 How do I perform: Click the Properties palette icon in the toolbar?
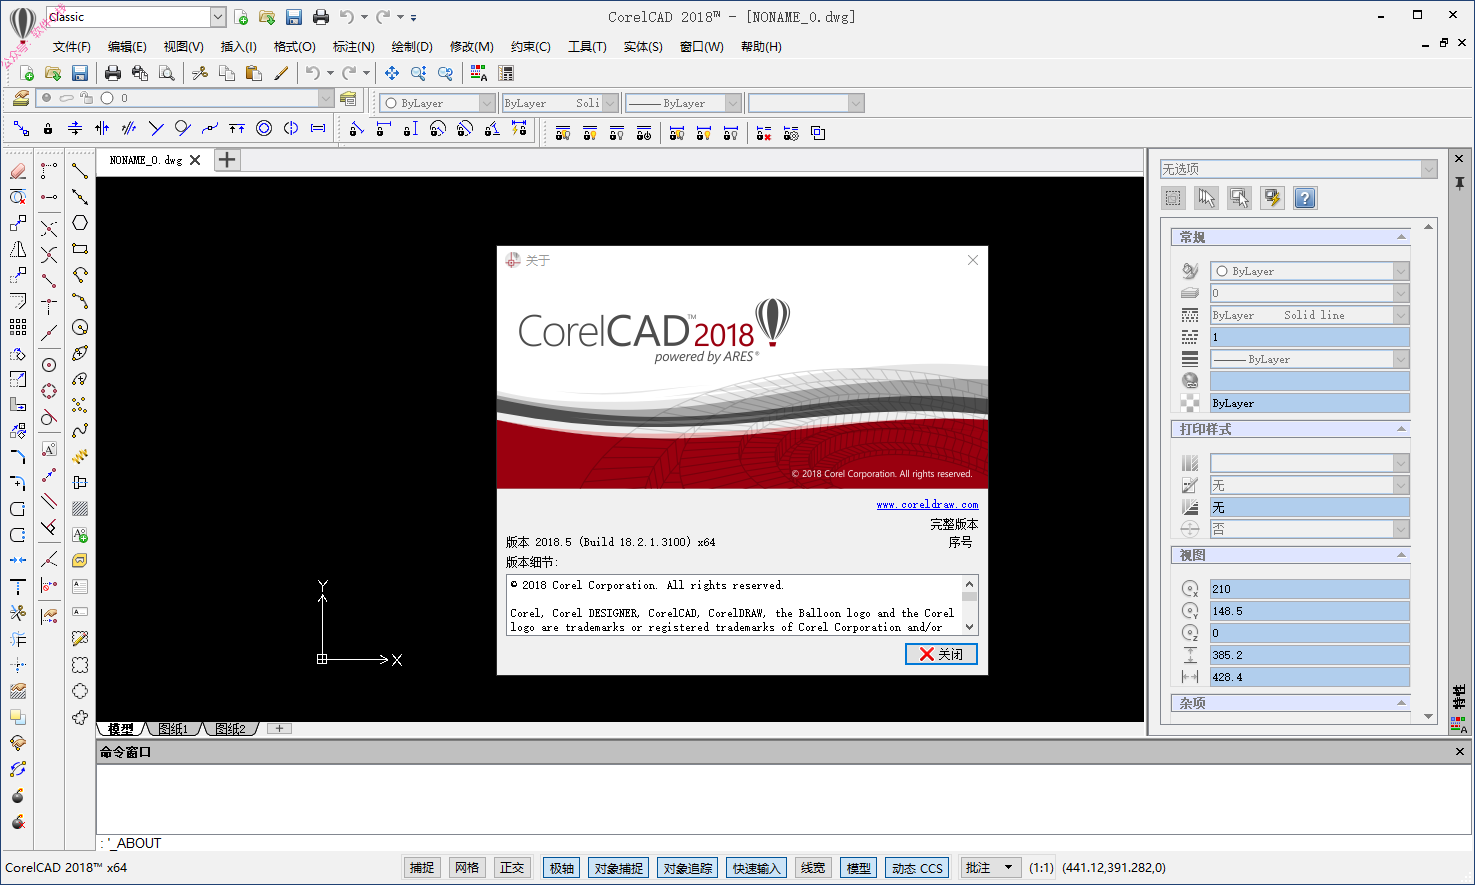479,73
